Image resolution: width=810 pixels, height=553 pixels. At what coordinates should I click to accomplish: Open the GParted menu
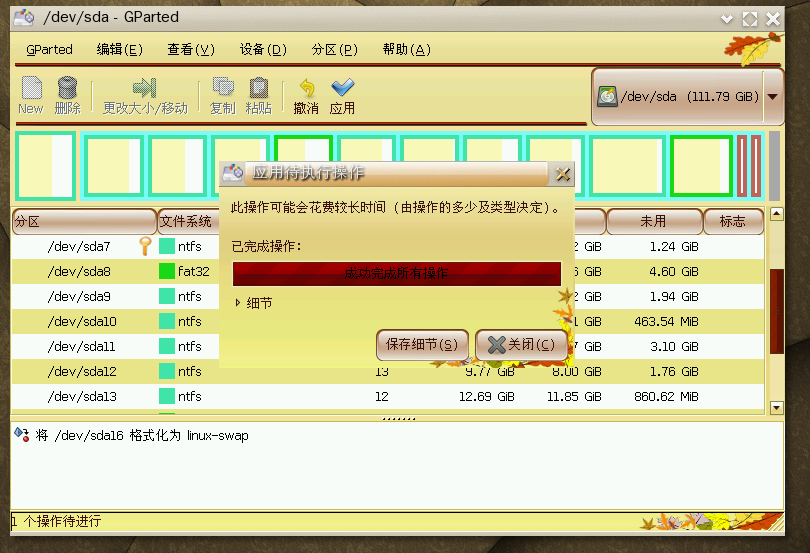pyautogui.click(x=49, y=50)
